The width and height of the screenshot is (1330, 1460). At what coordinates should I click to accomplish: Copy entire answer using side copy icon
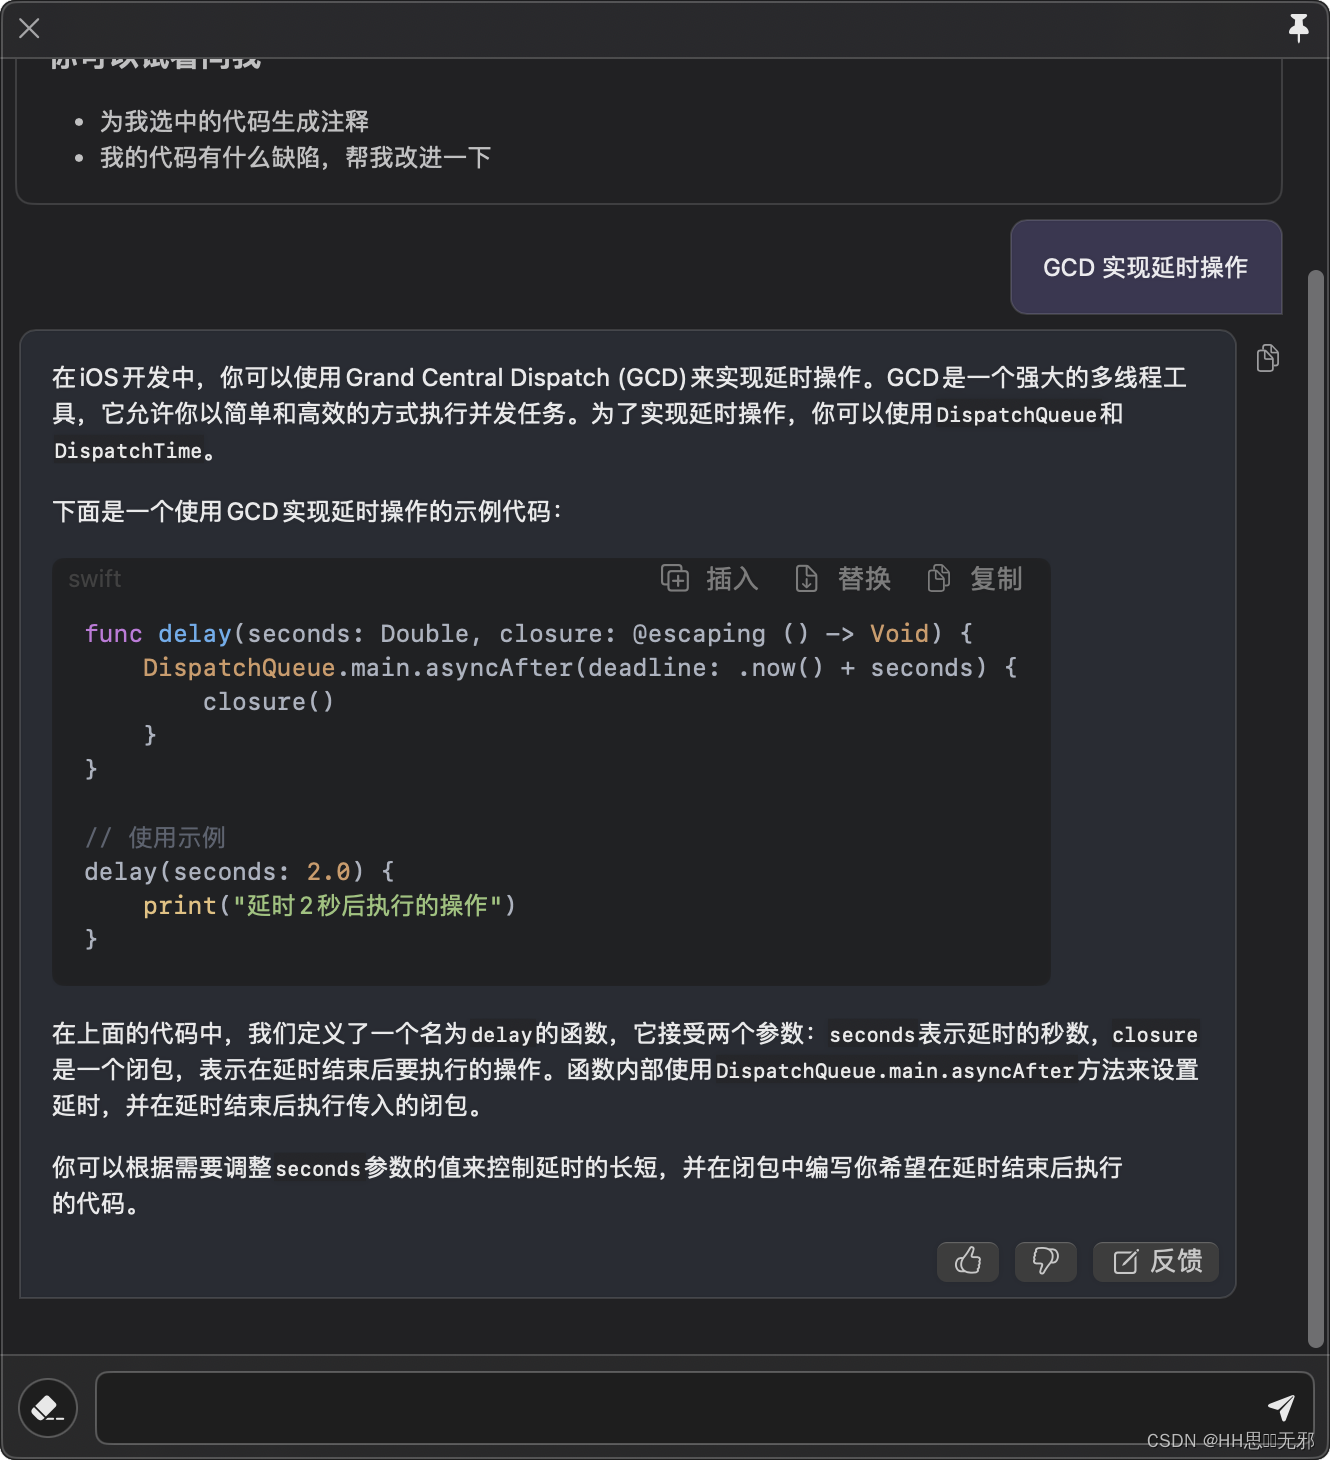1267,358
